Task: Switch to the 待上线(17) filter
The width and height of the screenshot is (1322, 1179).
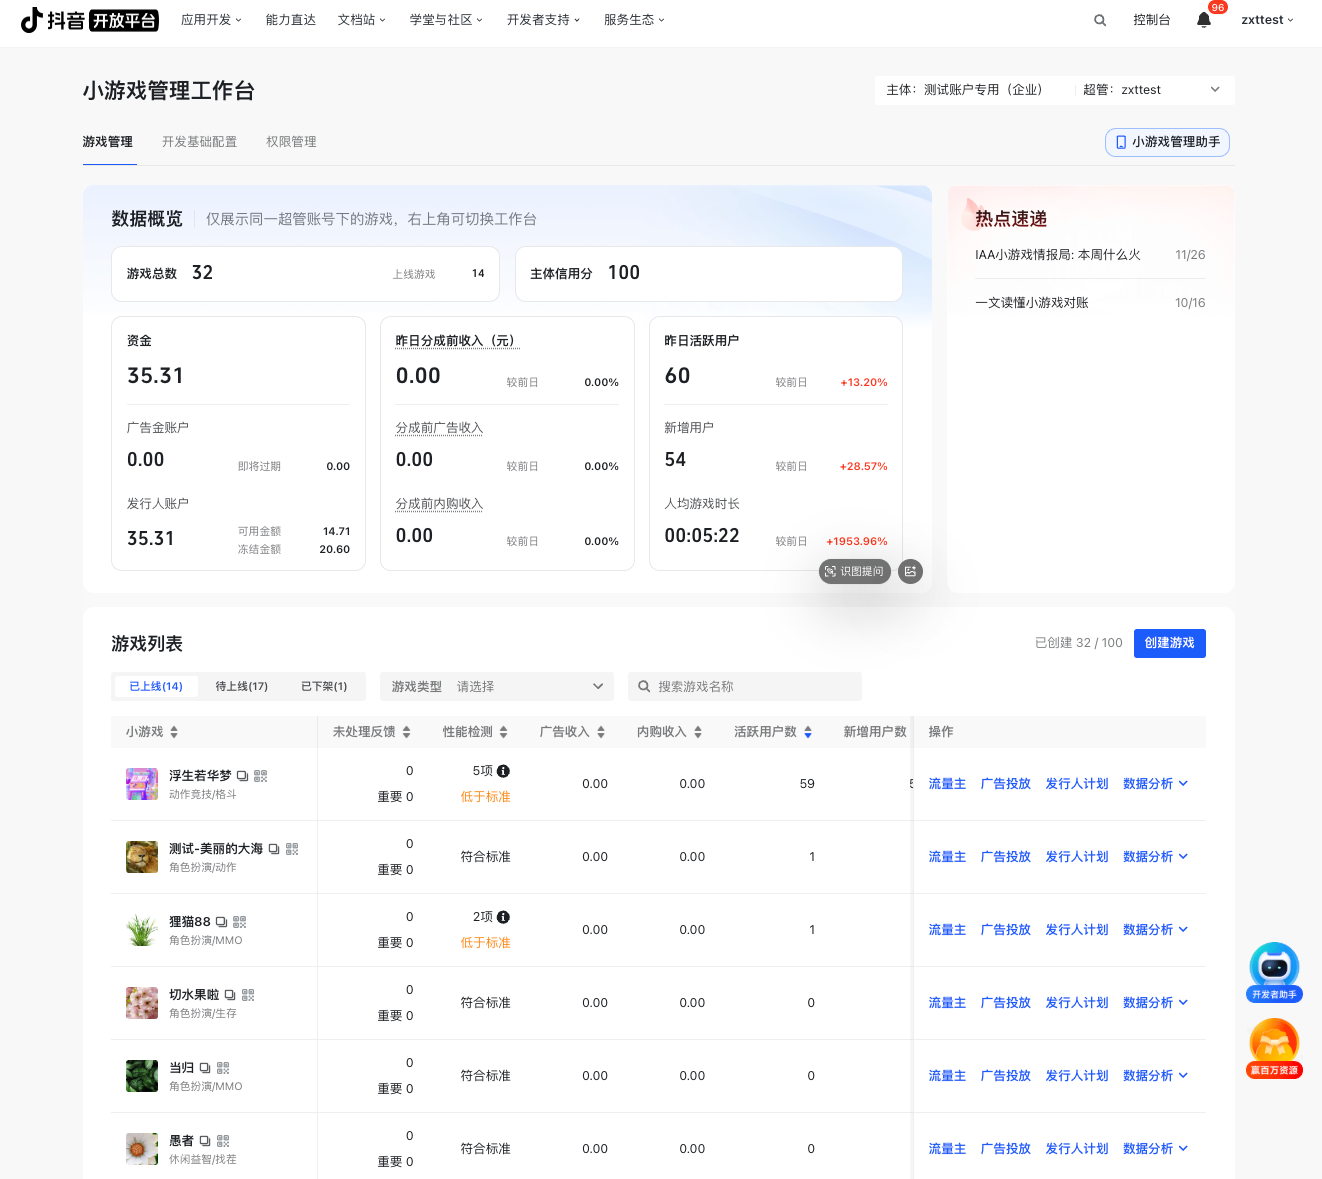Action: [241, 687]
